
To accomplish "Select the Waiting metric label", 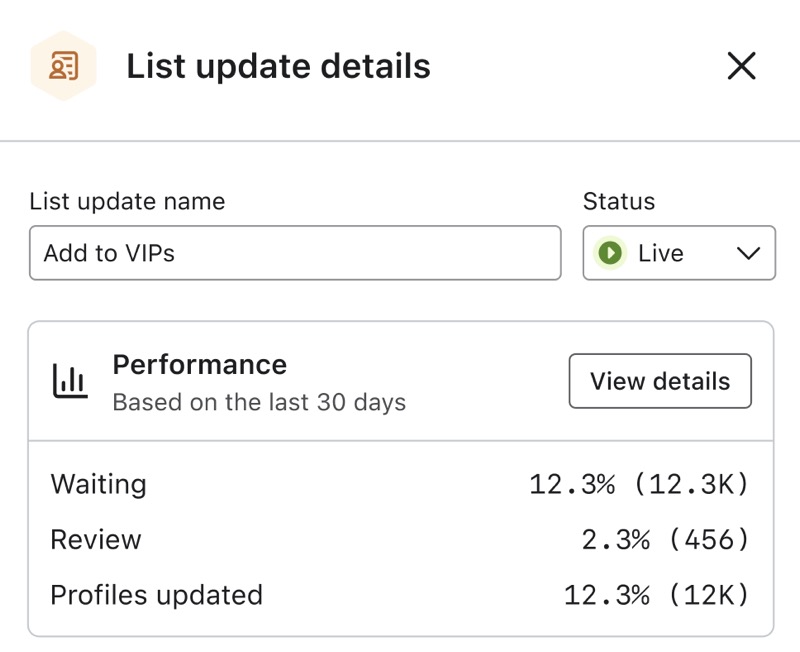I will pos(98,484).
